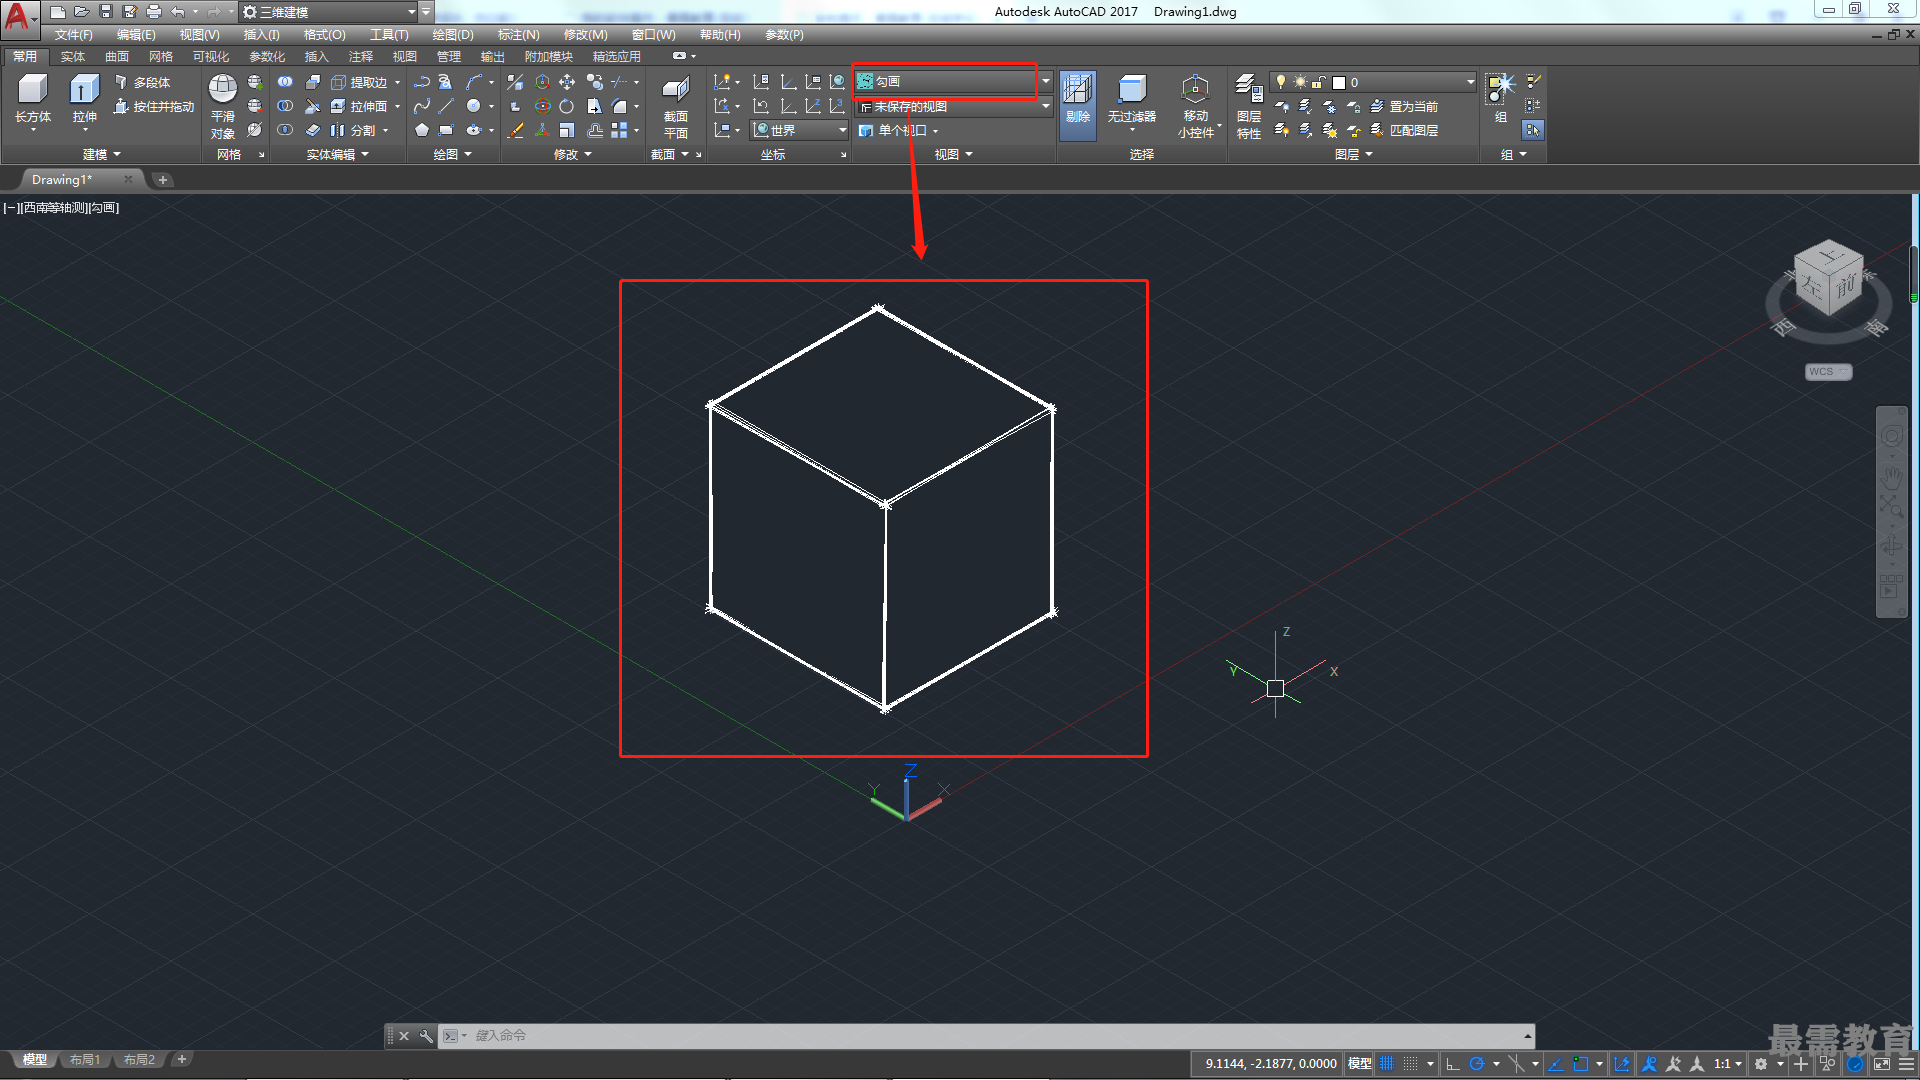Toggle group selection on/off icon in the 组 panel
The image size is (1920, 1080).
(x=1532, y=130)
